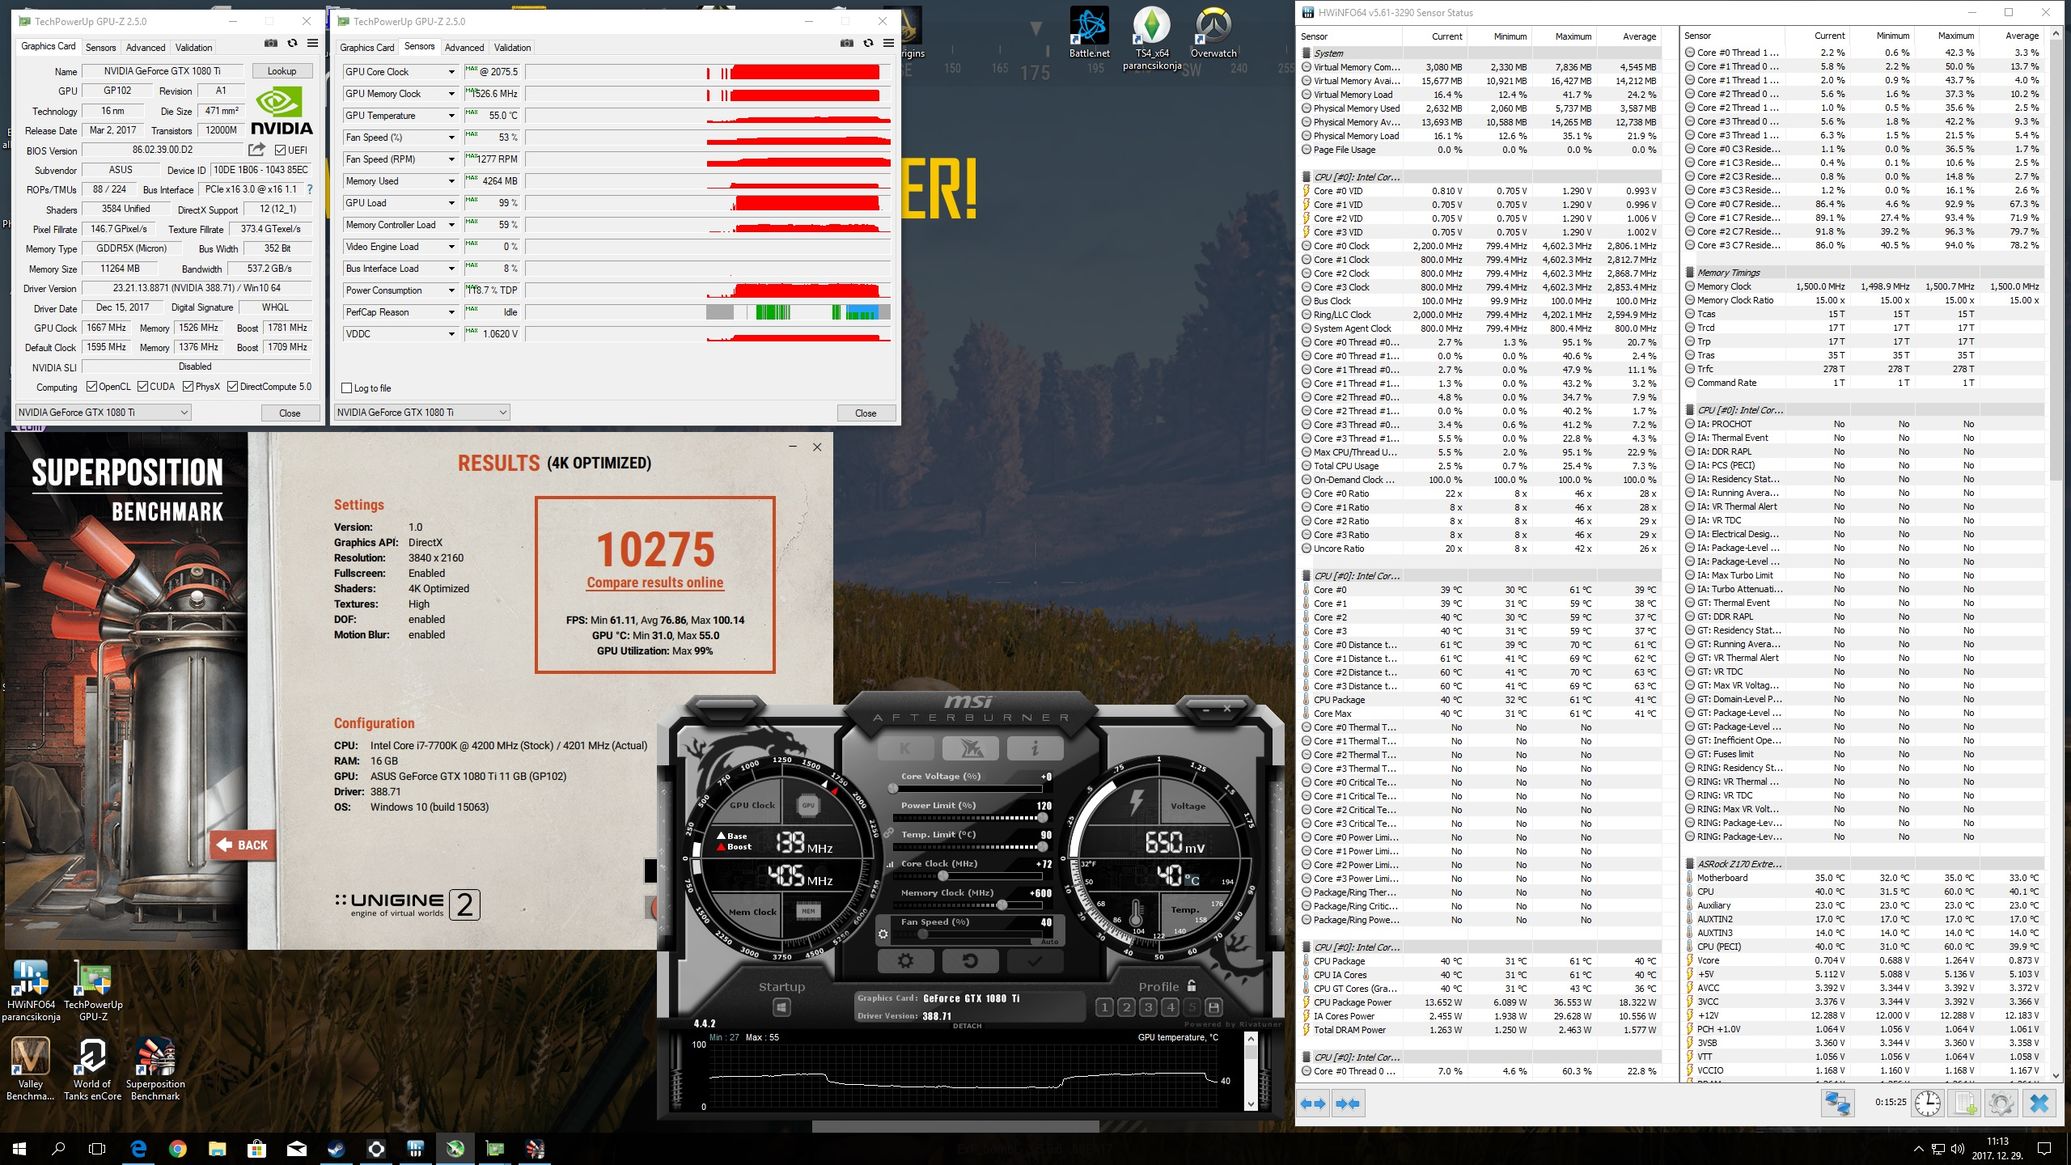Click the Bus Interface question mark help
This screenshot has width=2071, height=1165.
coord(309,189)
